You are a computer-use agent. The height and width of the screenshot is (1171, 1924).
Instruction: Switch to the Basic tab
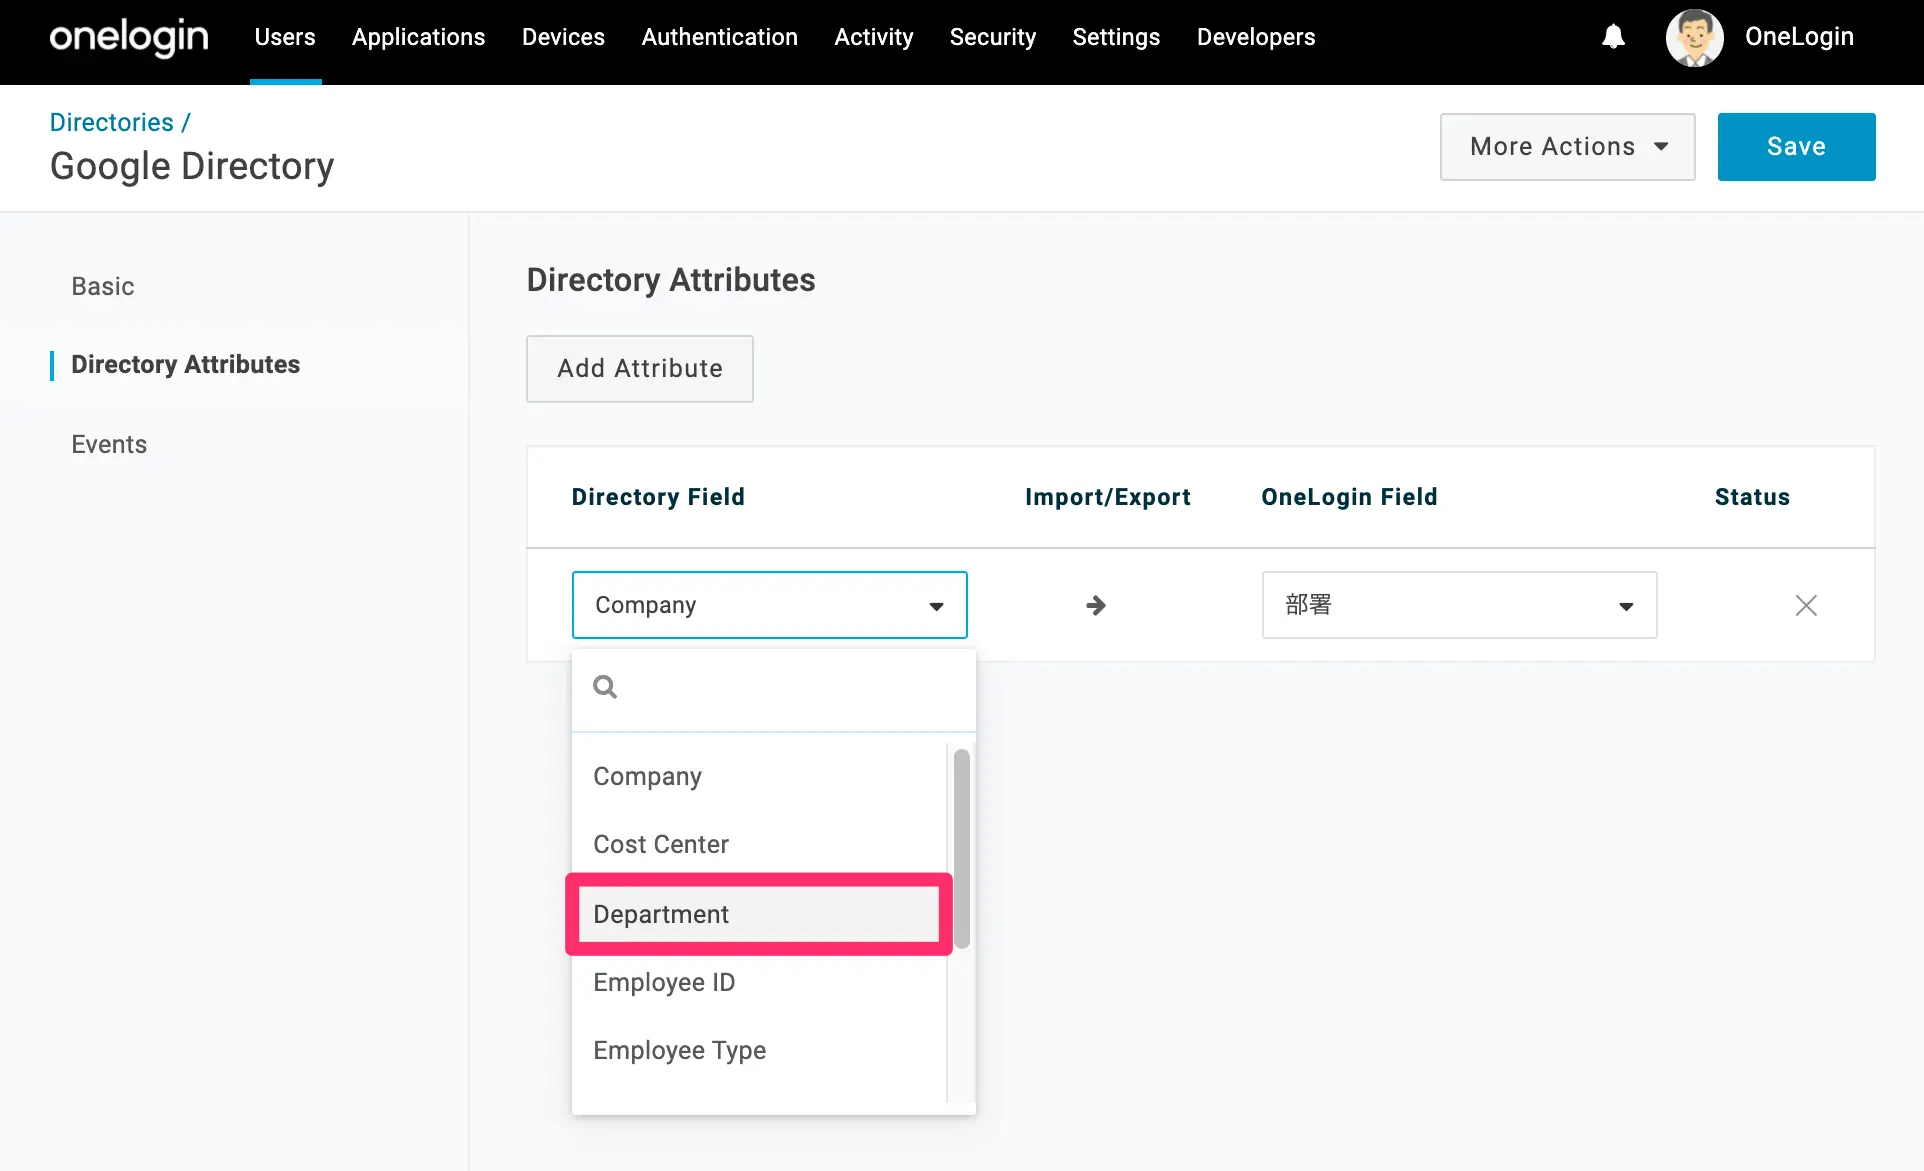pos(102,286)
